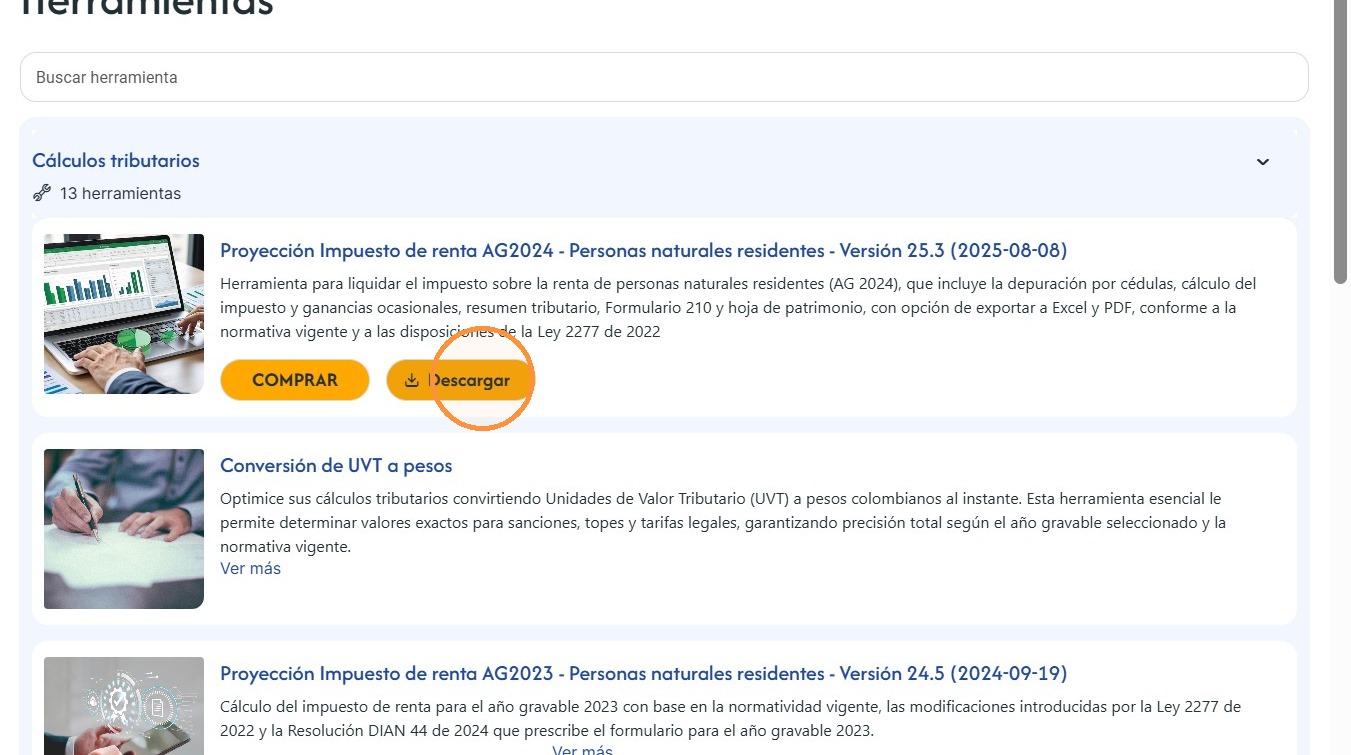Open the pen signing document thumbnail
The image size is (1351, 755).
click(124, 529)
